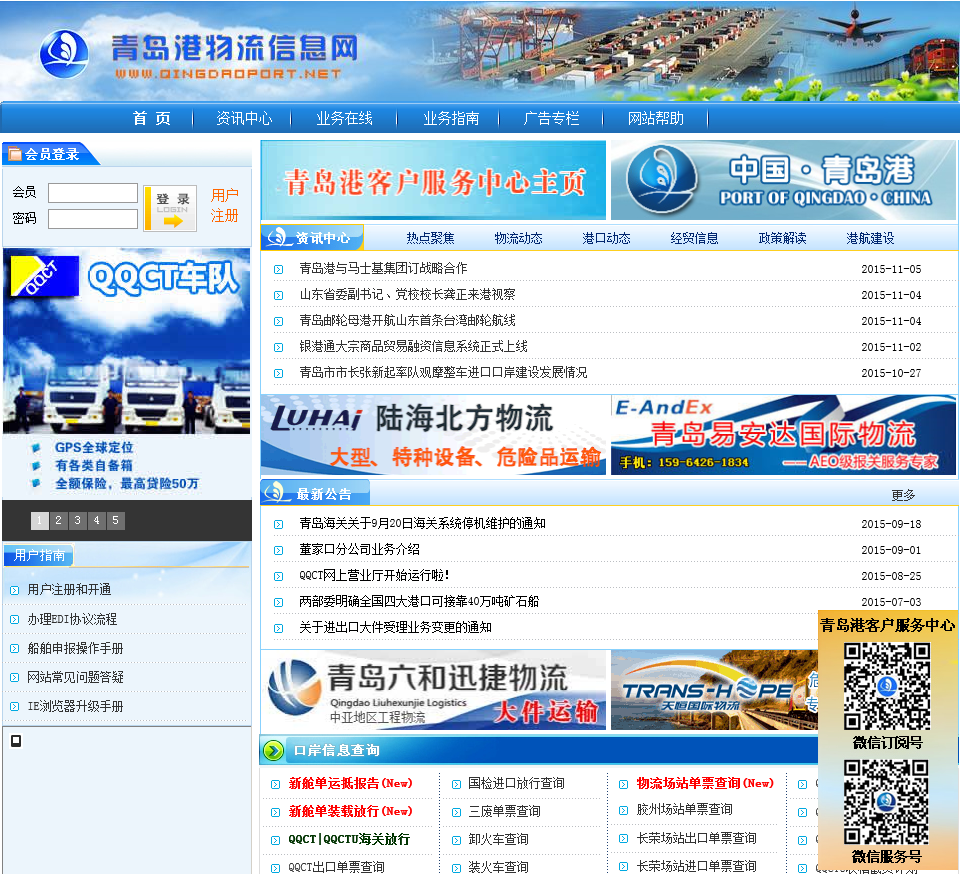Switch banner to slide 1
961x874 pixels.
pyautogui.click(x=39, y=520)
